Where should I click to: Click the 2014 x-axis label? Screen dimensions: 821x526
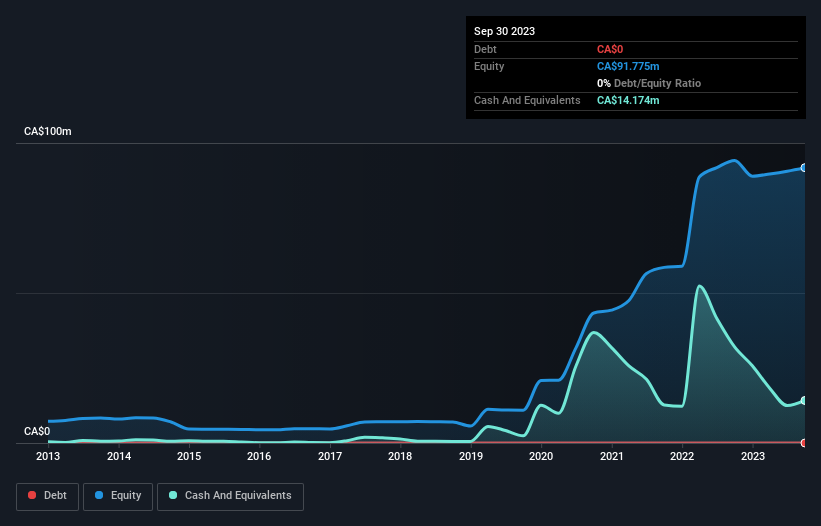[119, 456]
